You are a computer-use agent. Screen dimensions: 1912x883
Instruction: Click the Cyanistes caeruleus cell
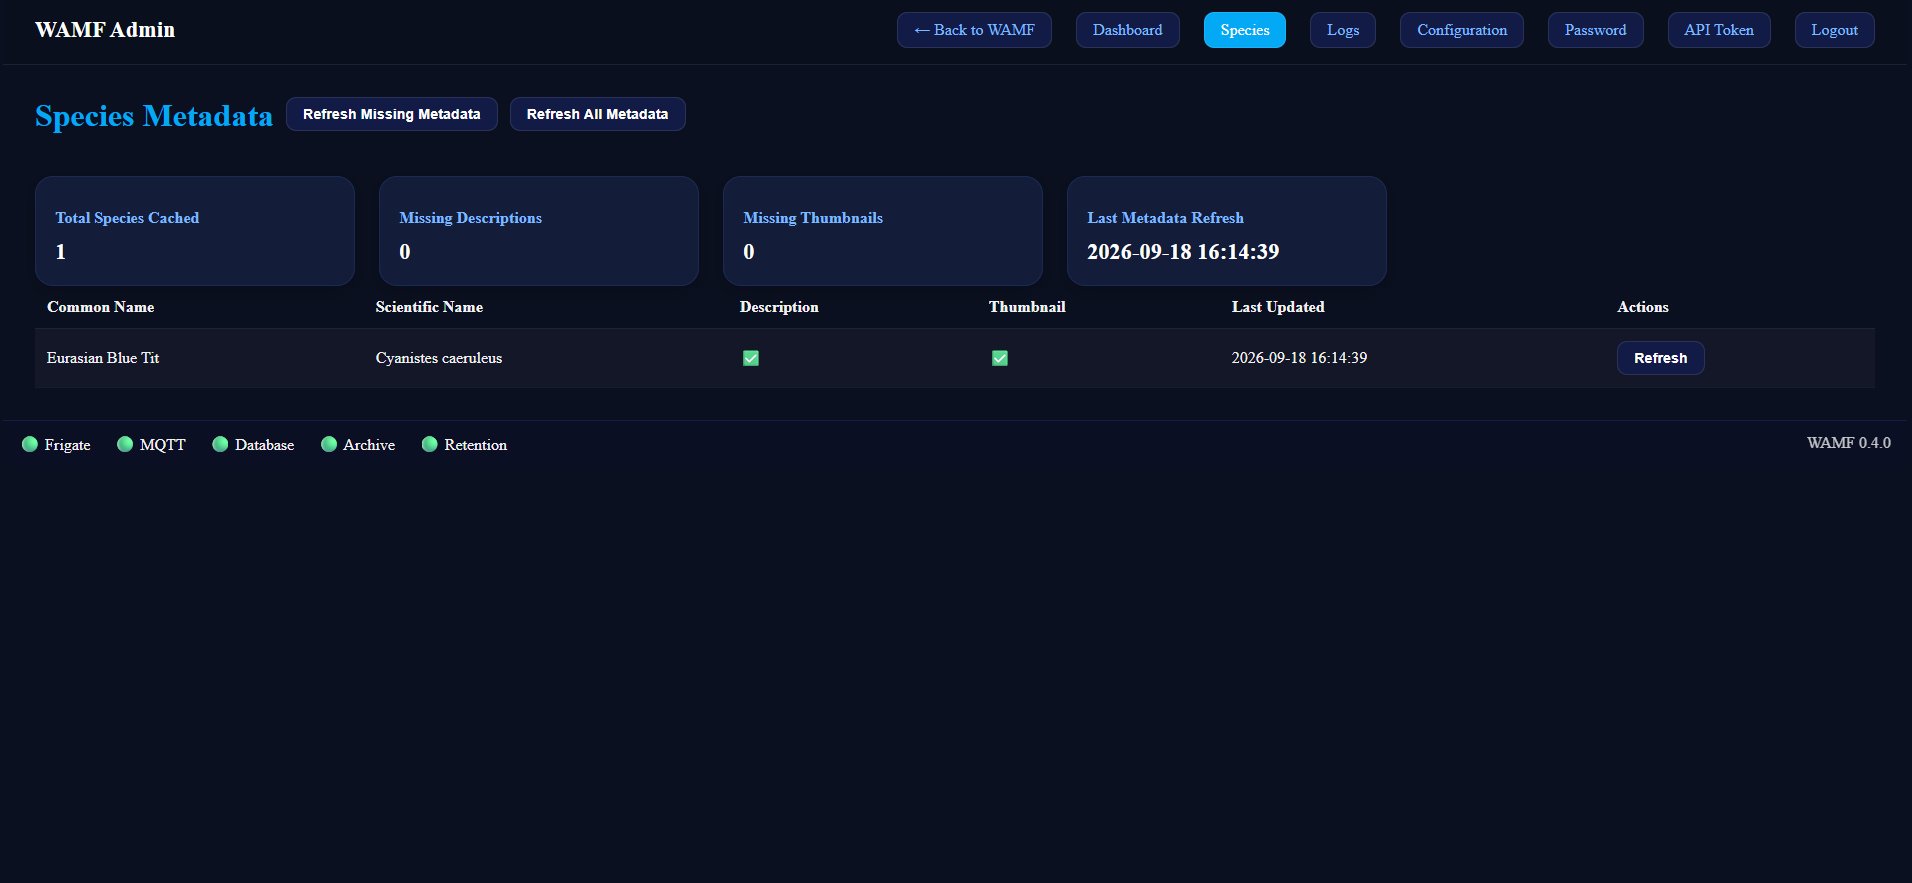pos(439,358)
